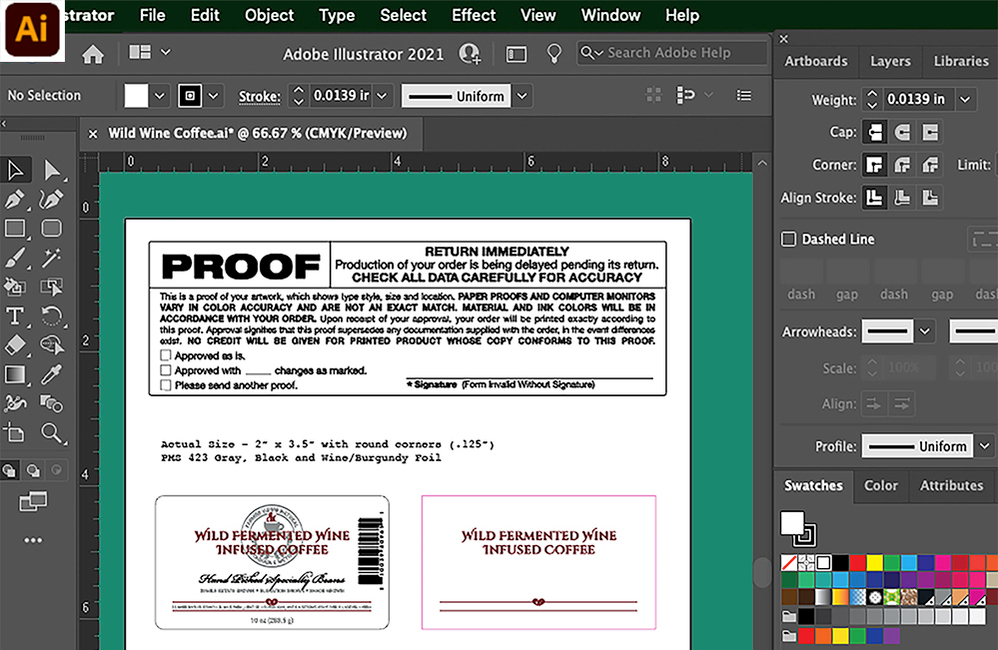The height and width of the screenshot is (650, 998).
Task: Select the Curvature tool
Action: coord(52,199)
